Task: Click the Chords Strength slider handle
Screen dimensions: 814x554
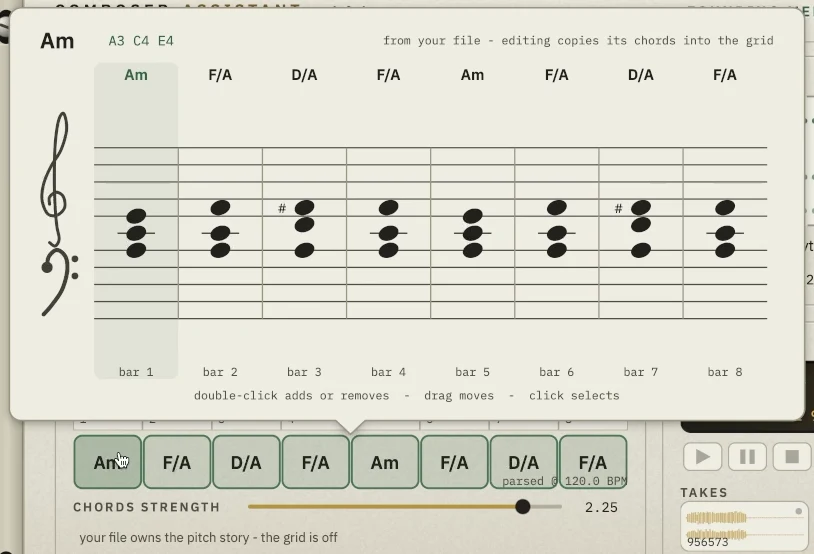Action: [523, 507]
